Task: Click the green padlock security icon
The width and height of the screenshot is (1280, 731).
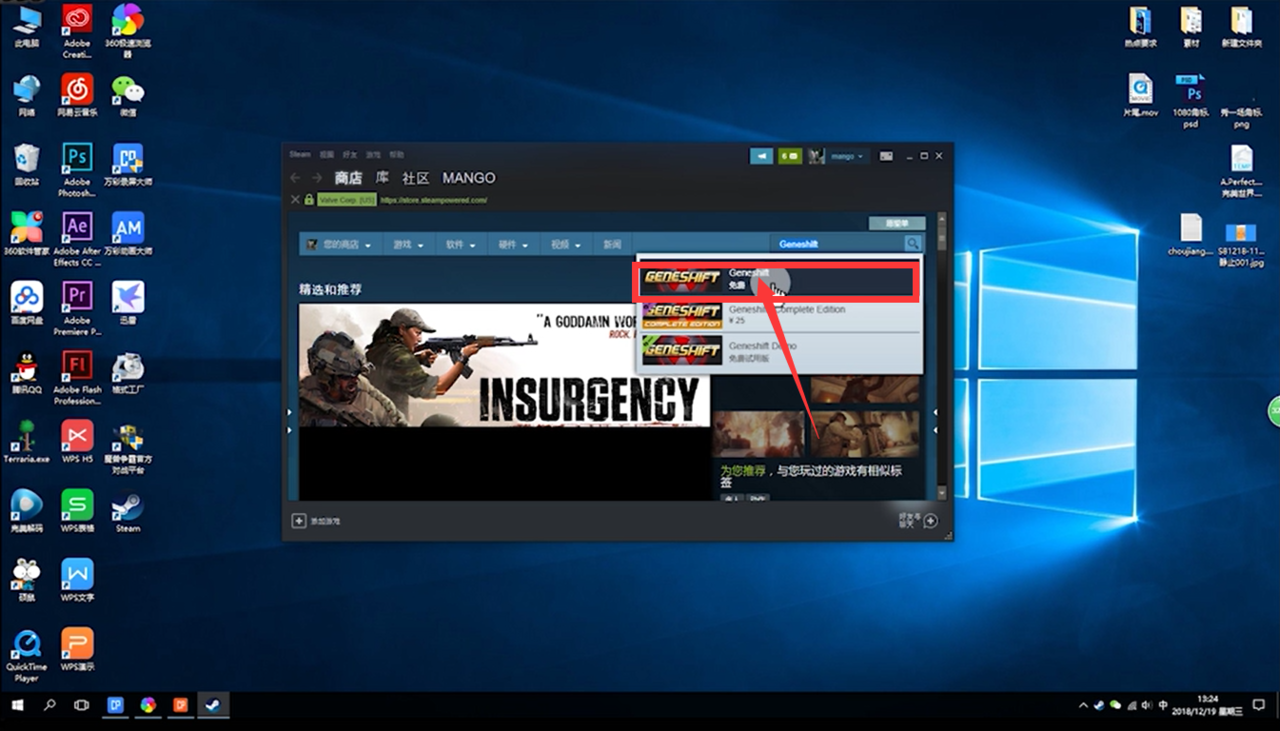Action: coord(309,200)
